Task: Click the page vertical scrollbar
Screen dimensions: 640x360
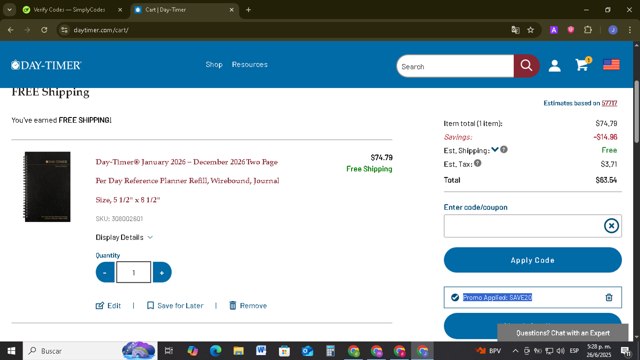Action: [x=637, y=111]
